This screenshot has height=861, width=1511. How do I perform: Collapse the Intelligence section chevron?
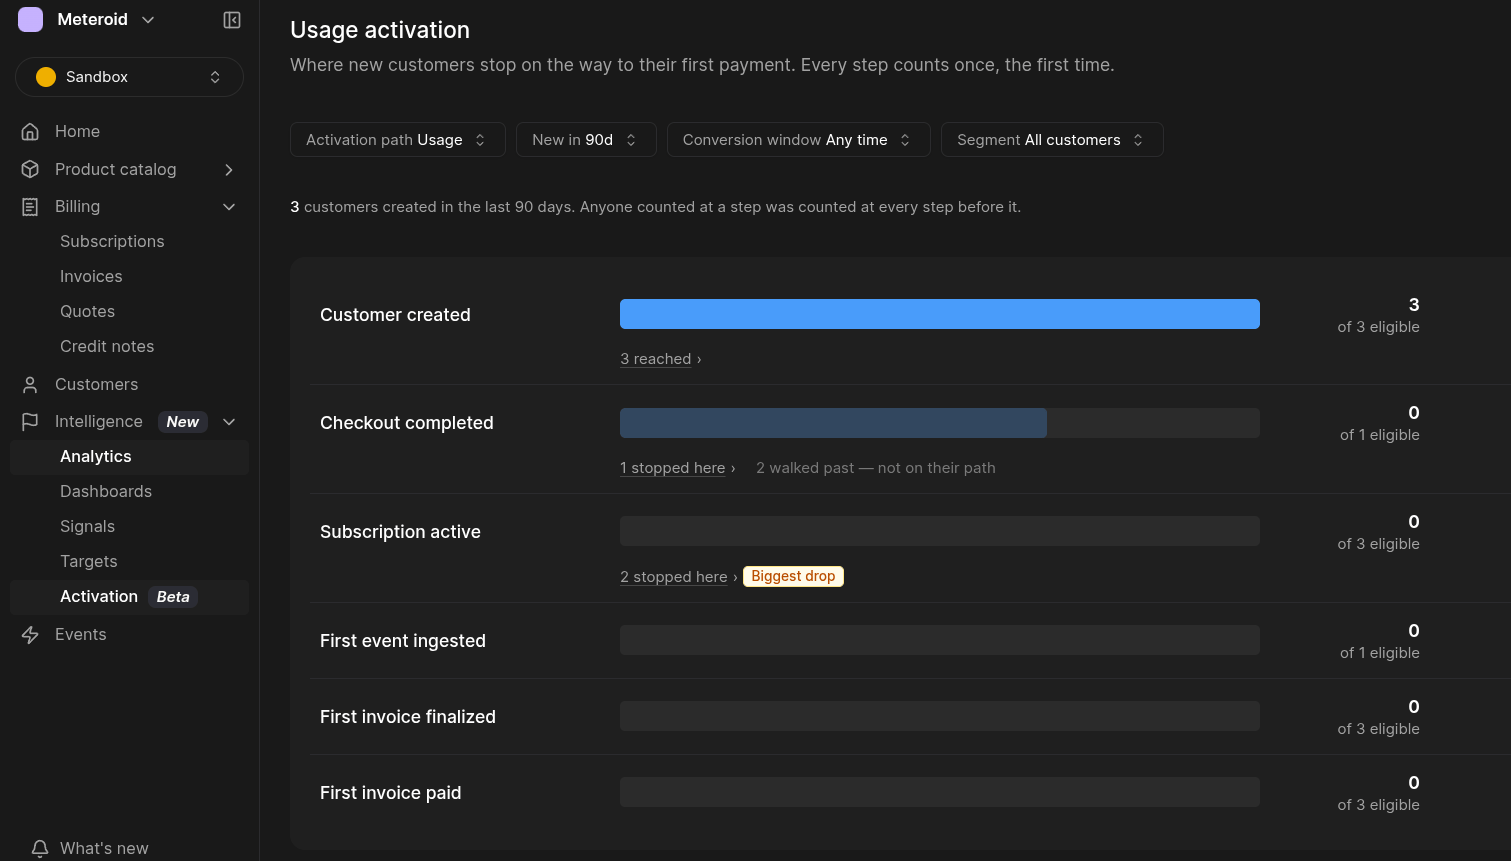coord(229,422)
